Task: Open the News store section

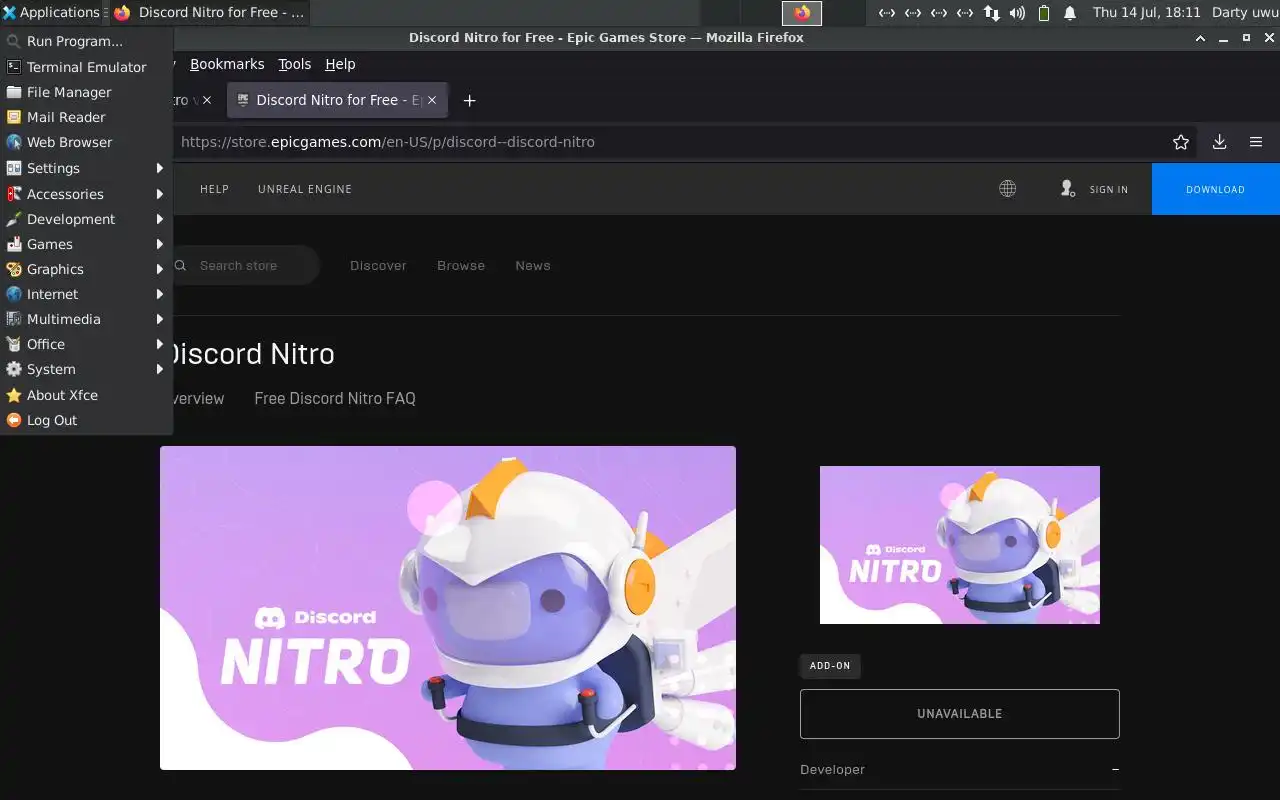Action: point(533,265)
